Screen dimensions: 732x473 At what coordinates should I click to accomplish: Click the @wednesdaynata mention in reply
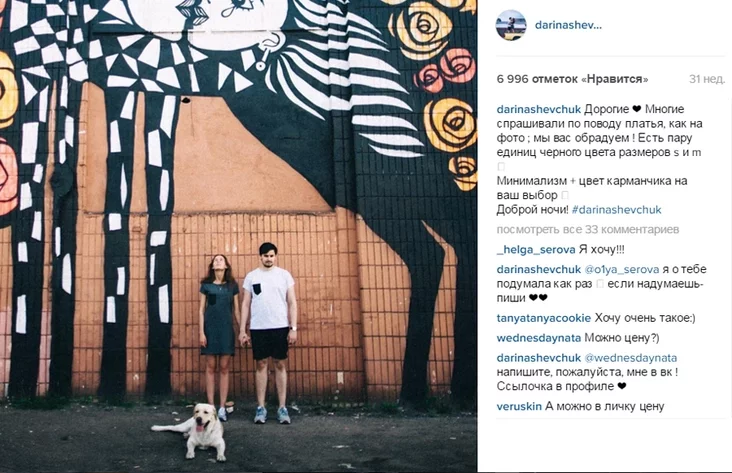pos(631,358)
